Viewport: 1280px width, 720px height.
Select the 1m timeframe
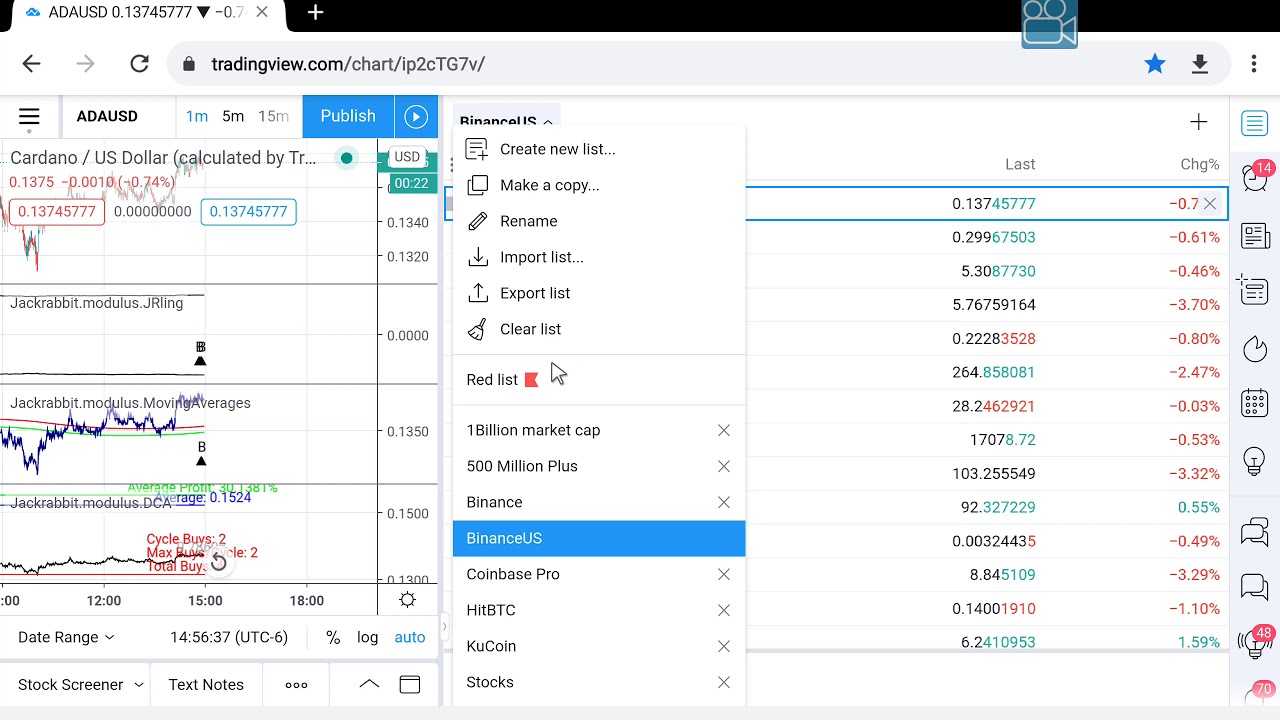point(197,117)
